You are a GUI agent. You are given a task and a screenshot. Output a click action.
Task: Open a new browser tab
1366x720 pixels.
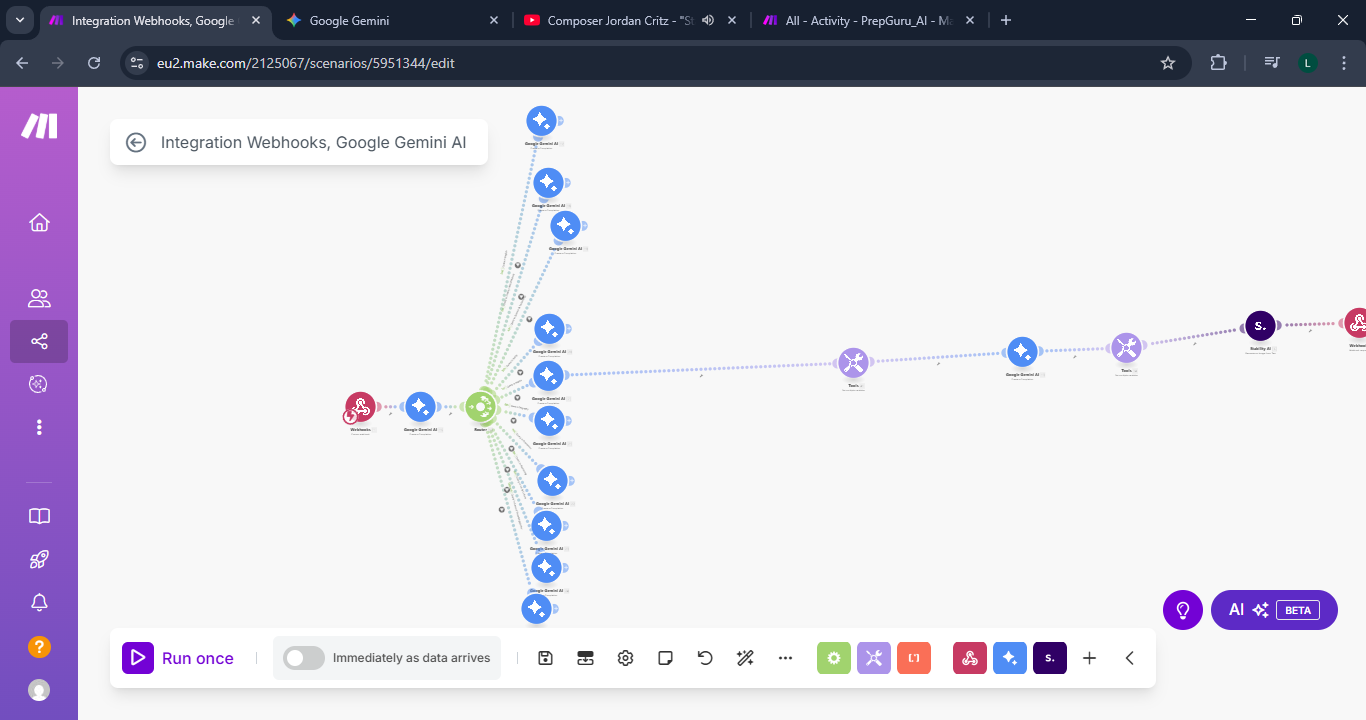click(x=1006, y=20)
